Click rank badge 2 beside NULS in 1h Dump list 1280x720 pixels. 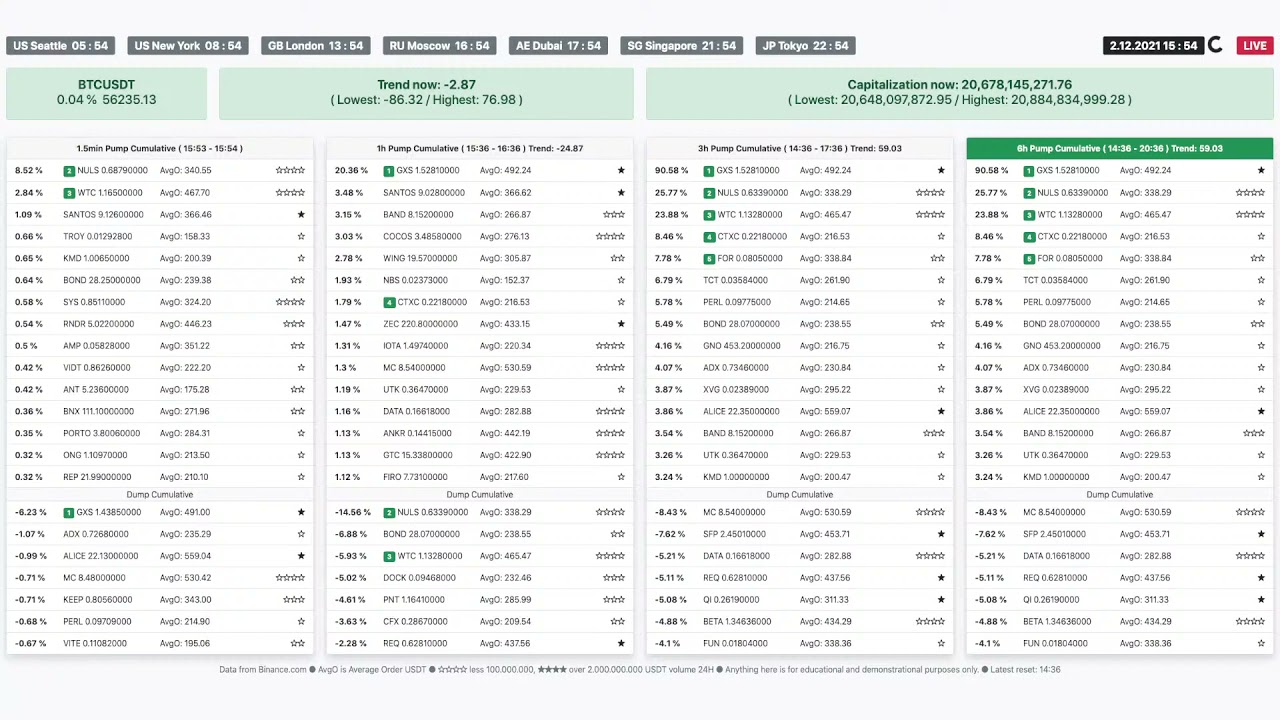click(389, 512)
